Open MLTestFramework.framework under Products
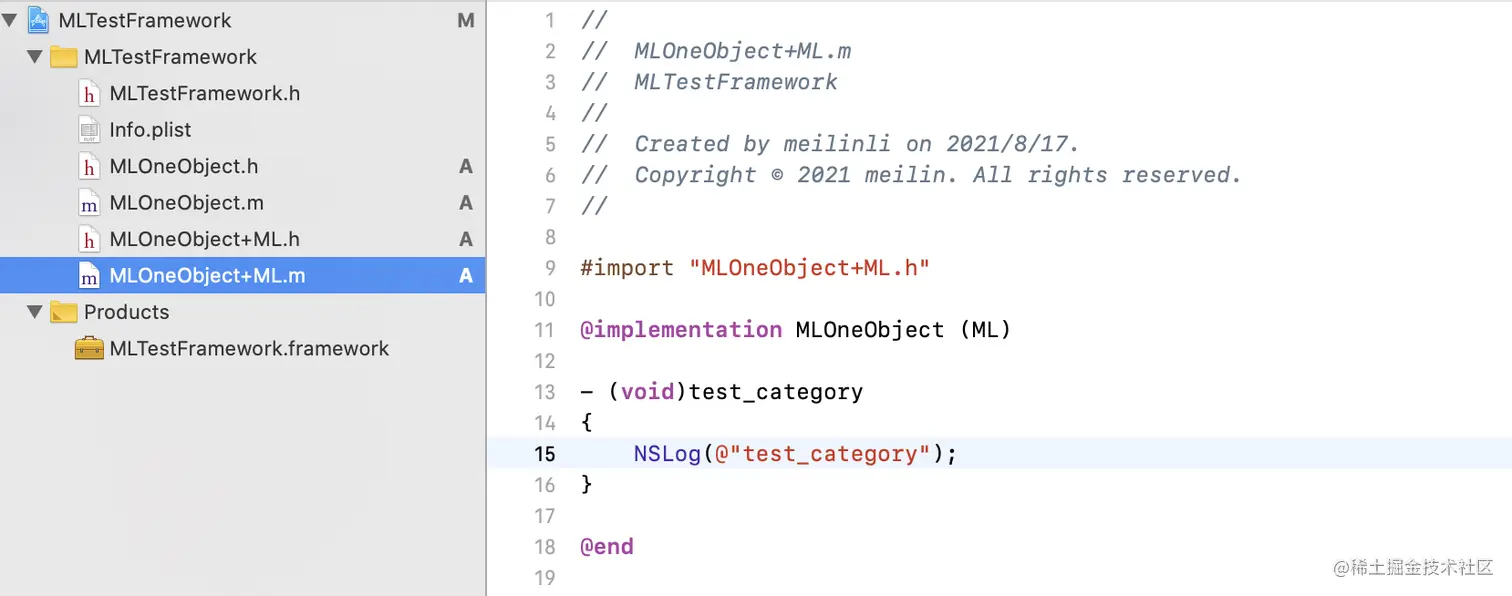 pos(249,349)
